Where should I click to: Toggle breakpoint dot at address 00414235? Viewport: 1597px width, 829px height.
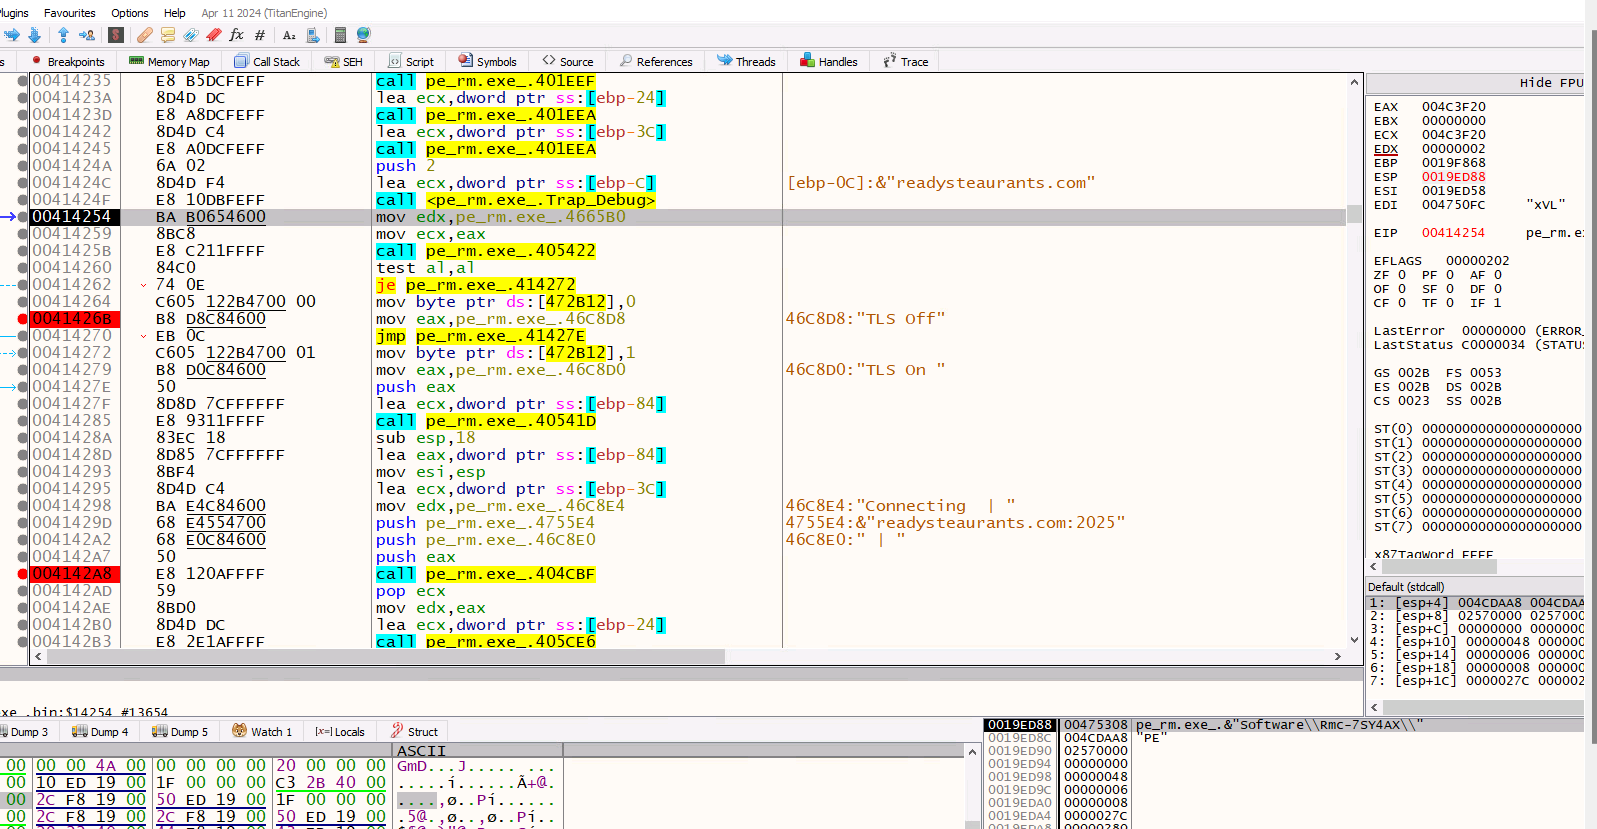click(23, 81)
